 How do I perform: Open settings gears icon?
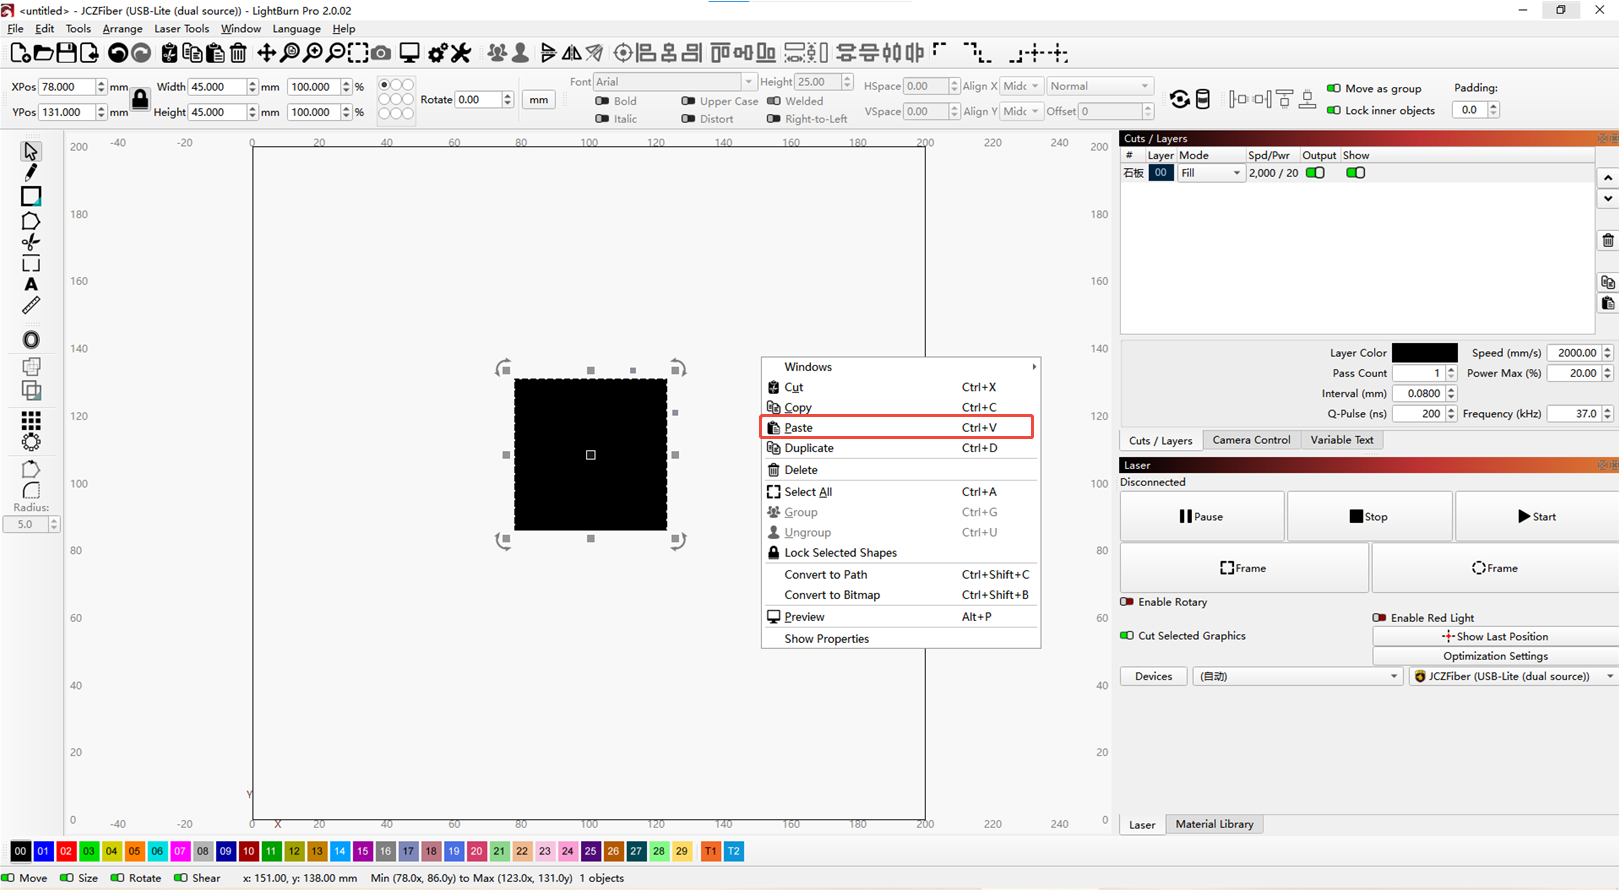438,53
